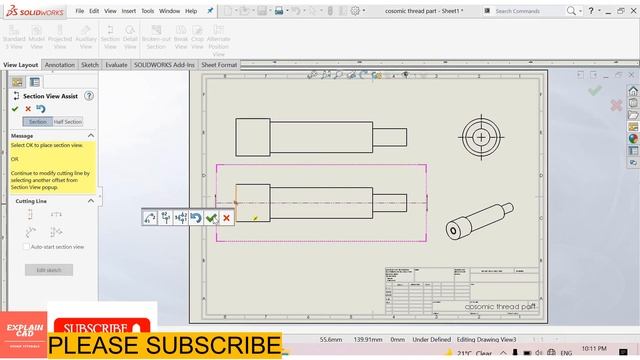Choose the horizontal cutting line type
This screenshot has height=360, width=640.
coord(56,214)
